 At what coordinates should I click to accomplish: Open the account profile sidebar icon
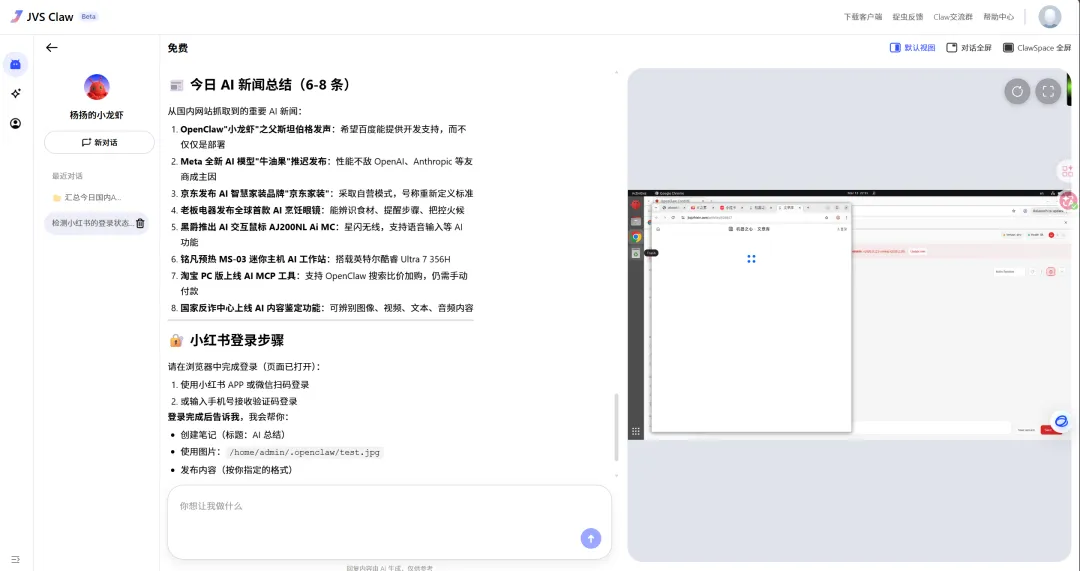[x=15, y=123]
